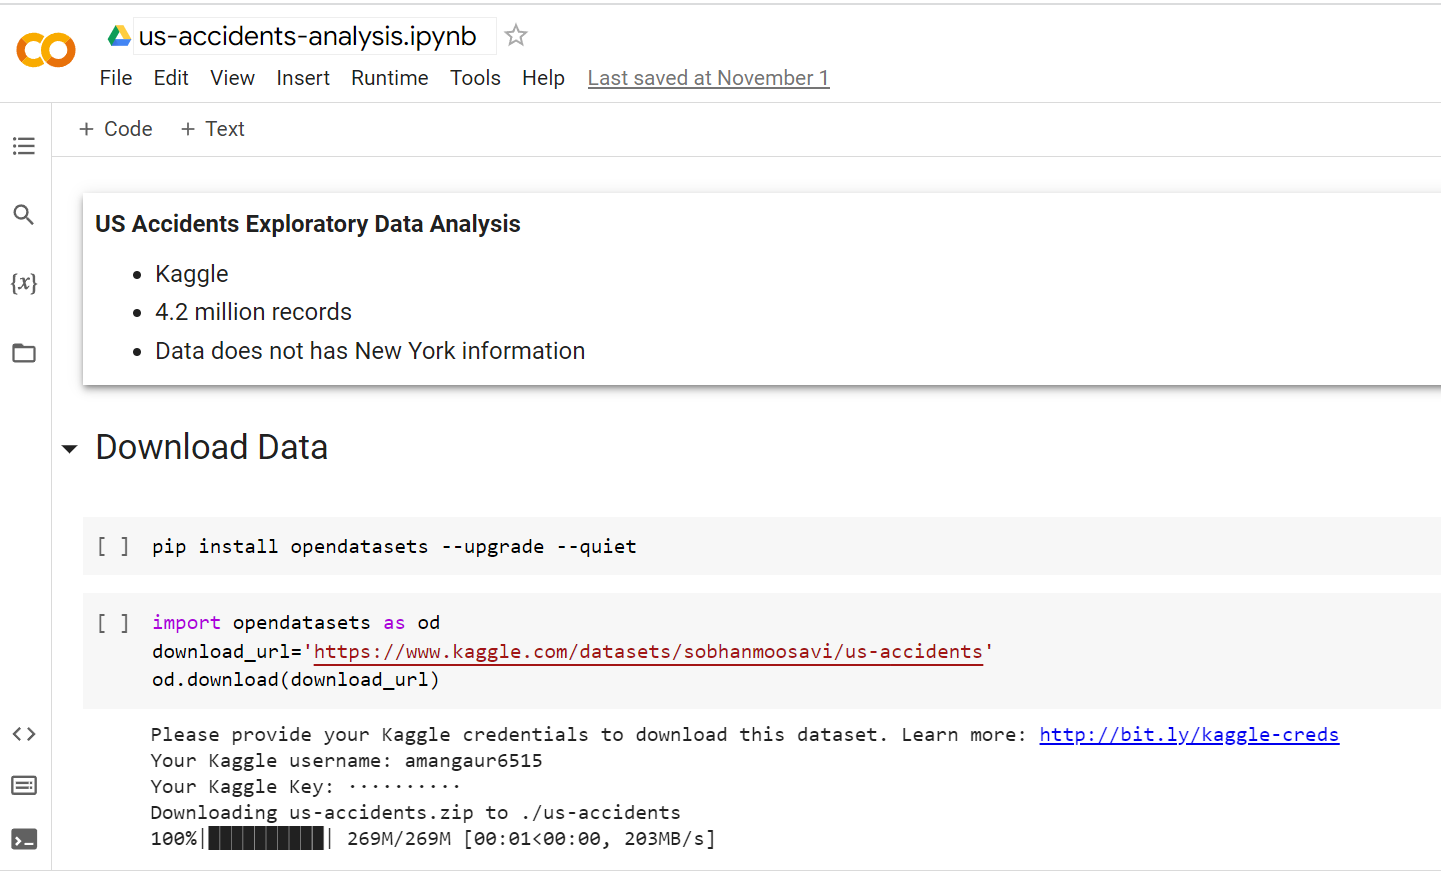The width and height of the screenshot is (1441, 873).
Task: Add a new code cell
Action: click(114, 128)
